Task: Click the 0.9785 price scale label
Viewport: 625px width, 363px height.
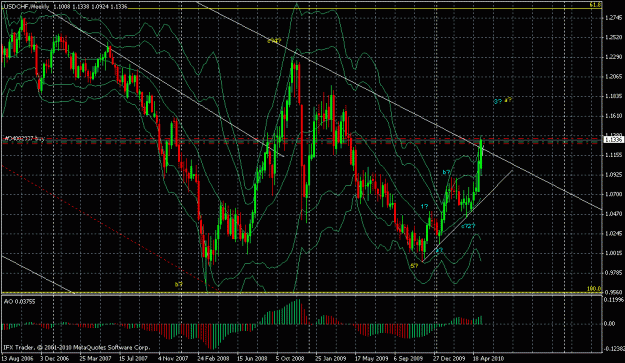Action: pos(613,273)
